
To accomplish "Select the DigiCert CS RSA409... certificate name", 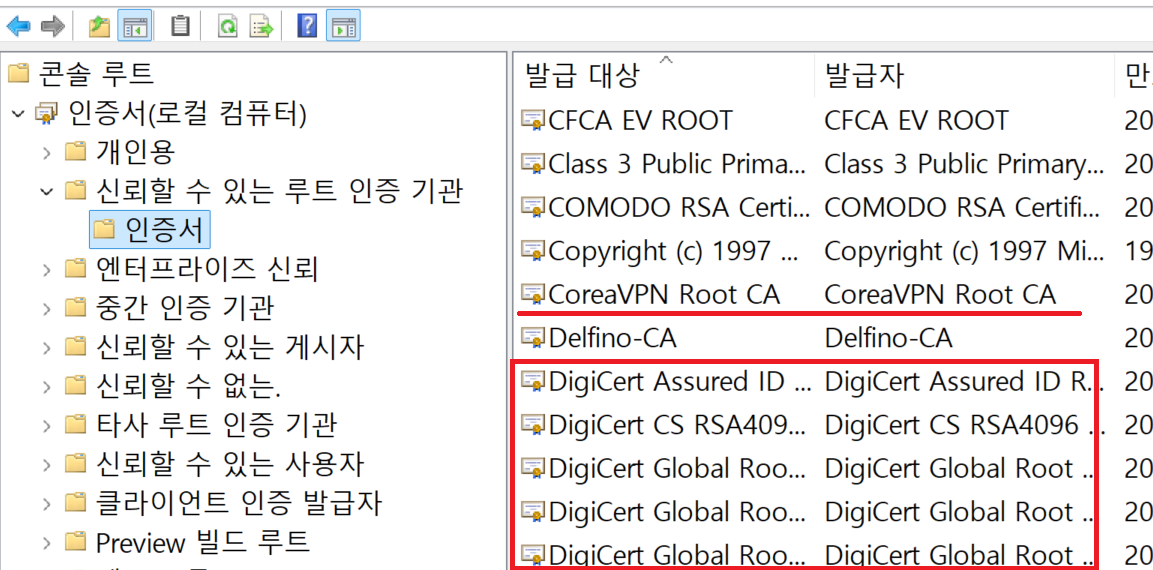I will (x=678, y=425).
